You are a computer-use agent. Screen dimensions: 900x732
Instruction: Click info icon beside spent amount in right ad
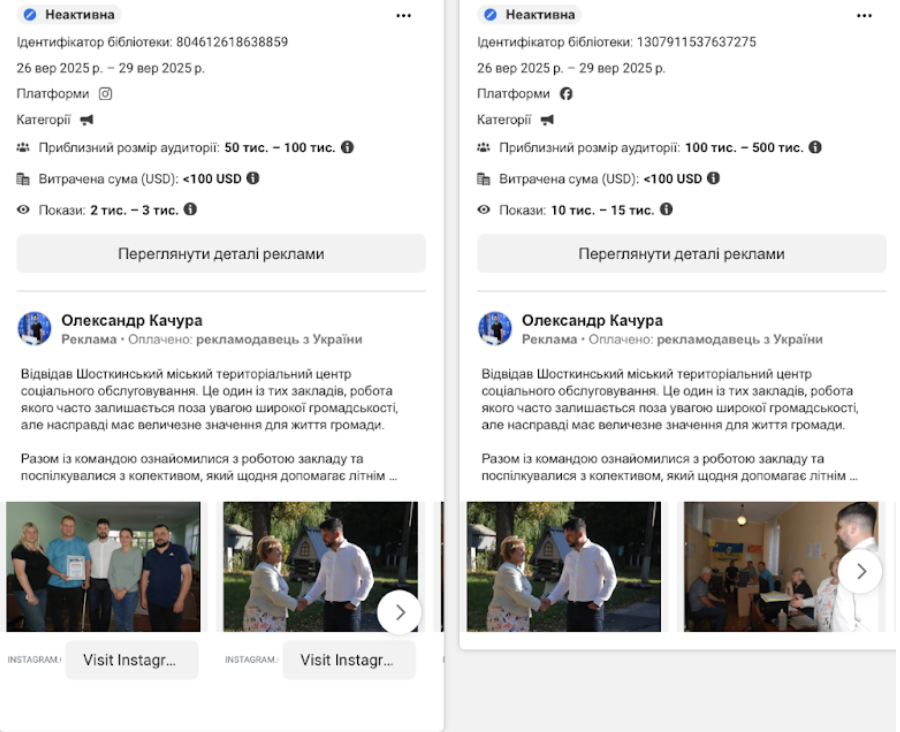(x=713, y=178)
